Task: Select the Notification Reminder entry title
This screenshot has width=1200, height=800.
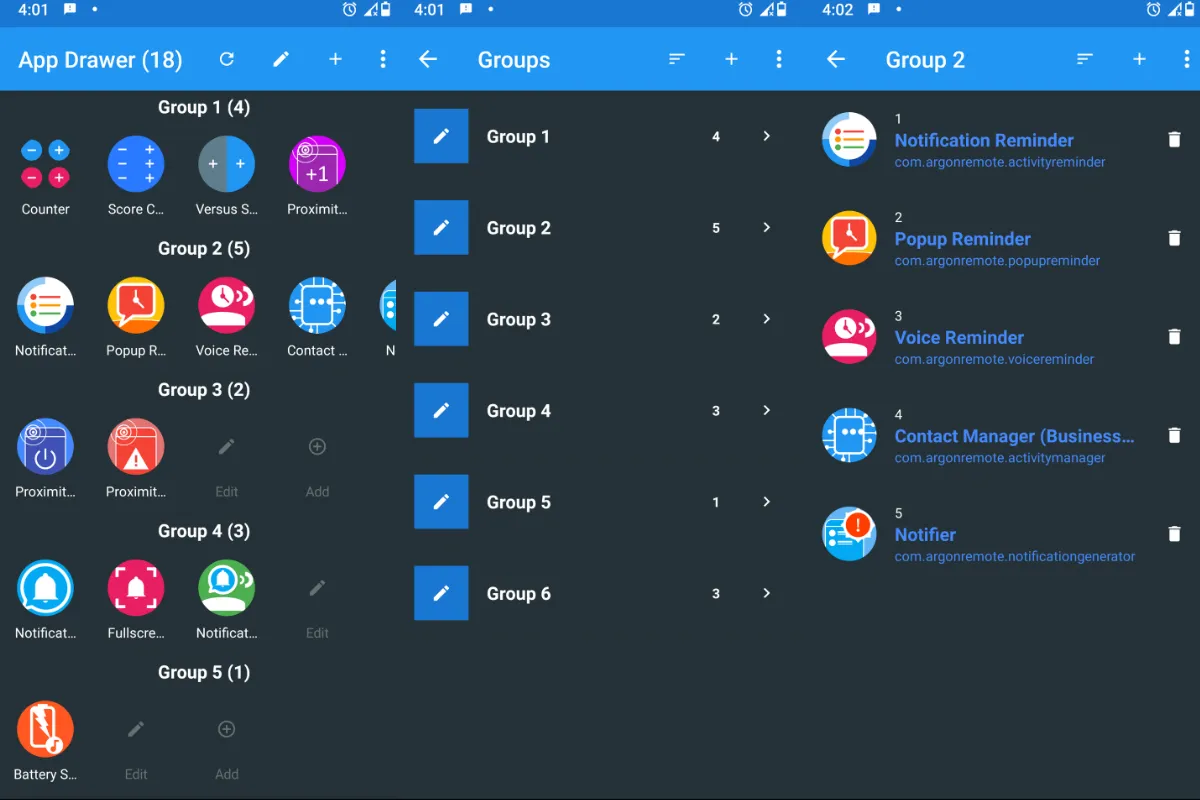Action: 984,141
